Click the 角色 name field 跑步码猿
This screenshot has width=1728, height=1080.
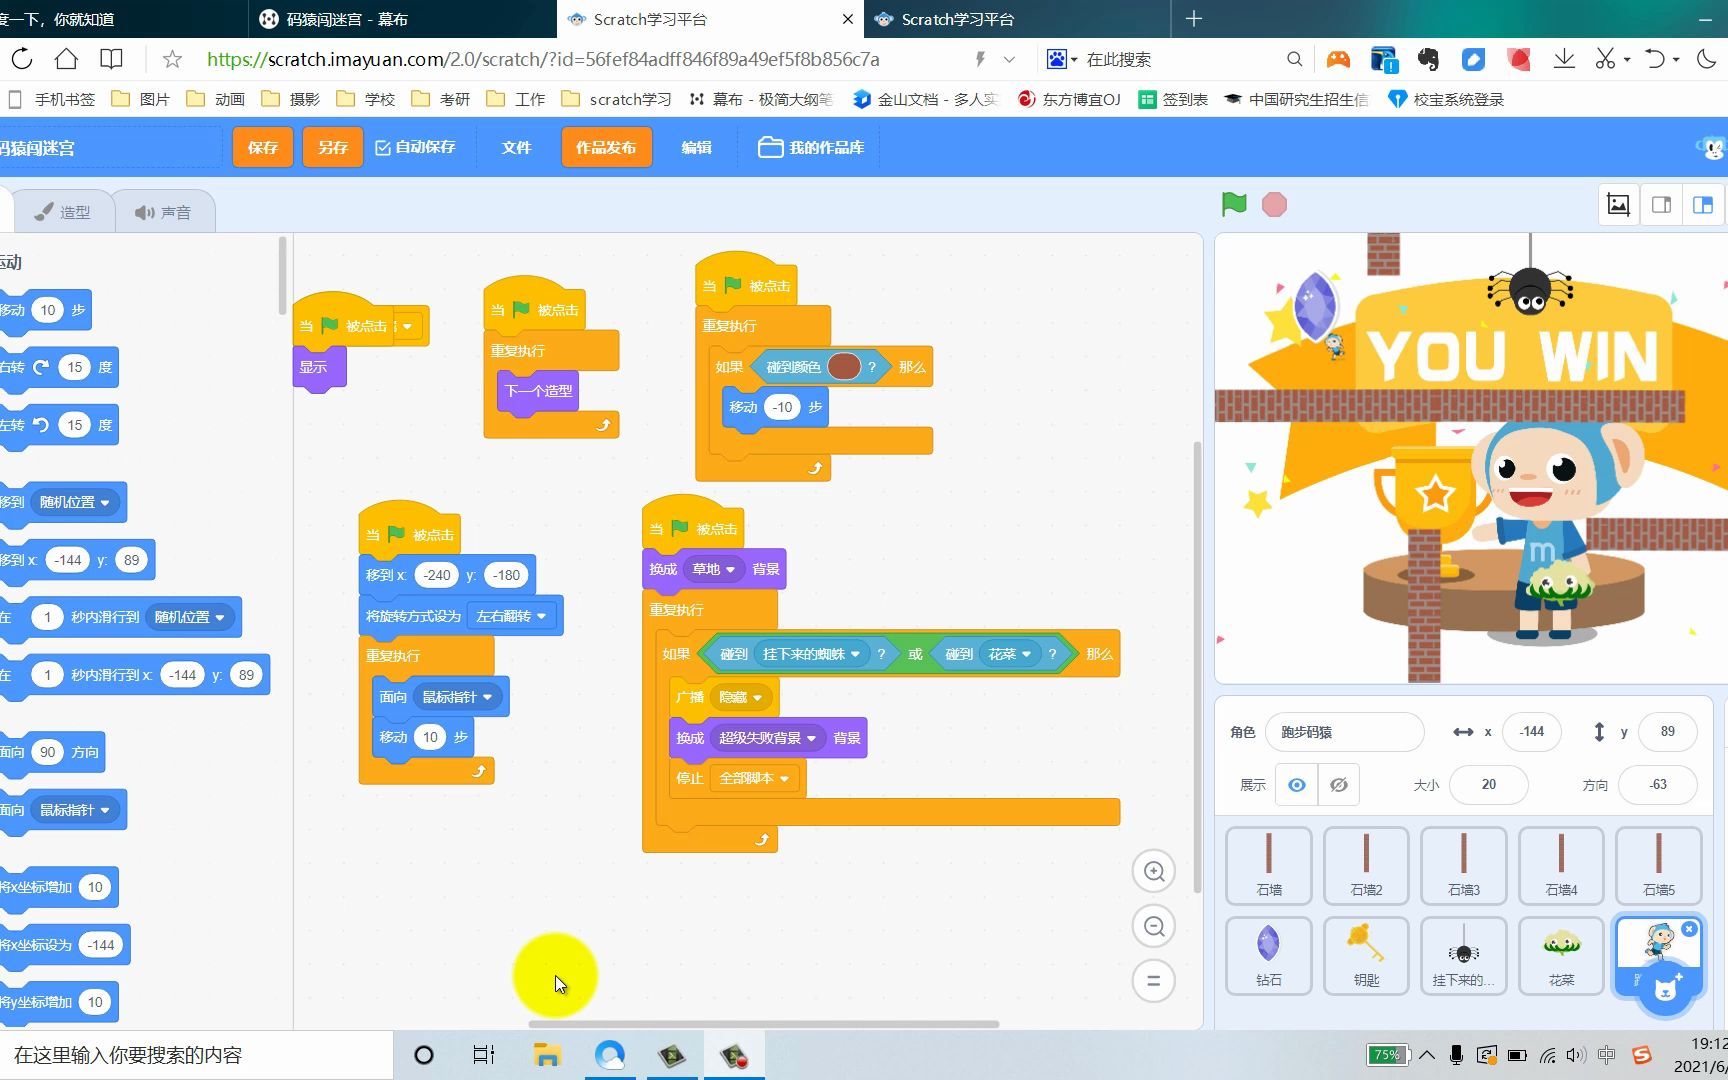click(1344, 732)
